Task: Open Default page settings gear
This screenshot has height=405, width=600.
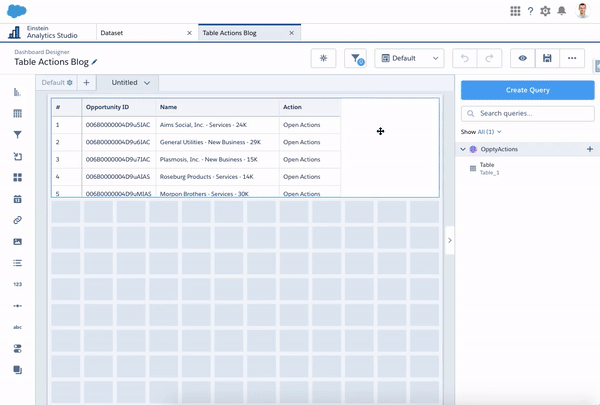Action: tap(70, 82)
